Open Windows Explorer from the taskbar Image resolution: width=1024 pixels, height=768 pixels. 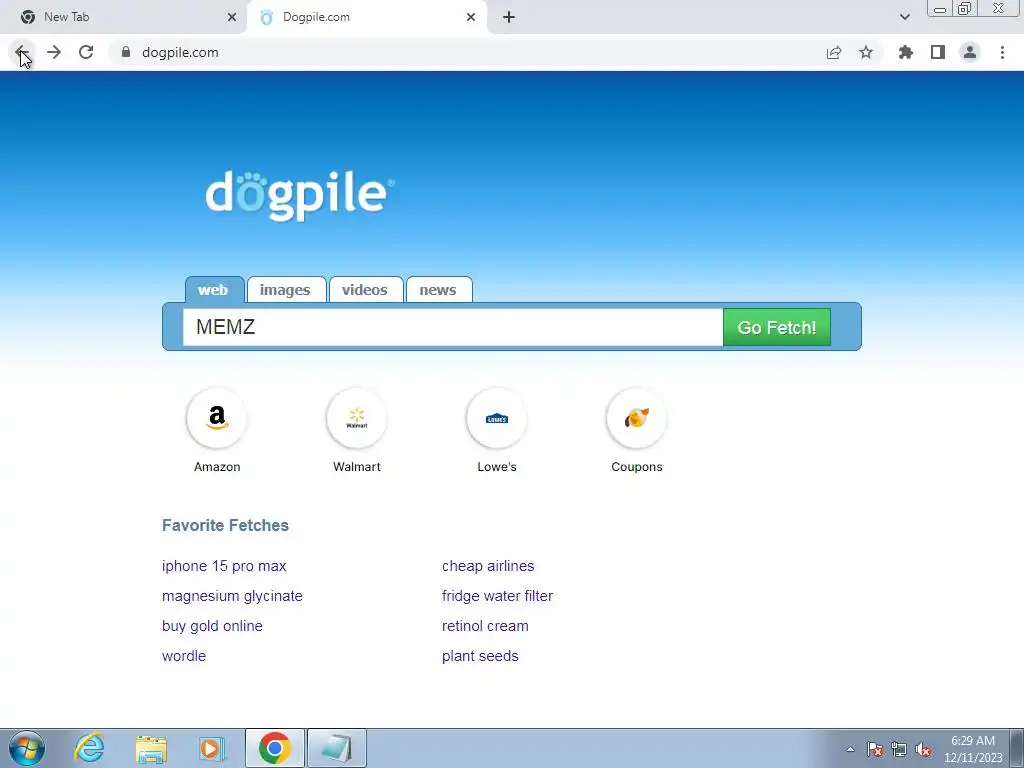(152, 748)
